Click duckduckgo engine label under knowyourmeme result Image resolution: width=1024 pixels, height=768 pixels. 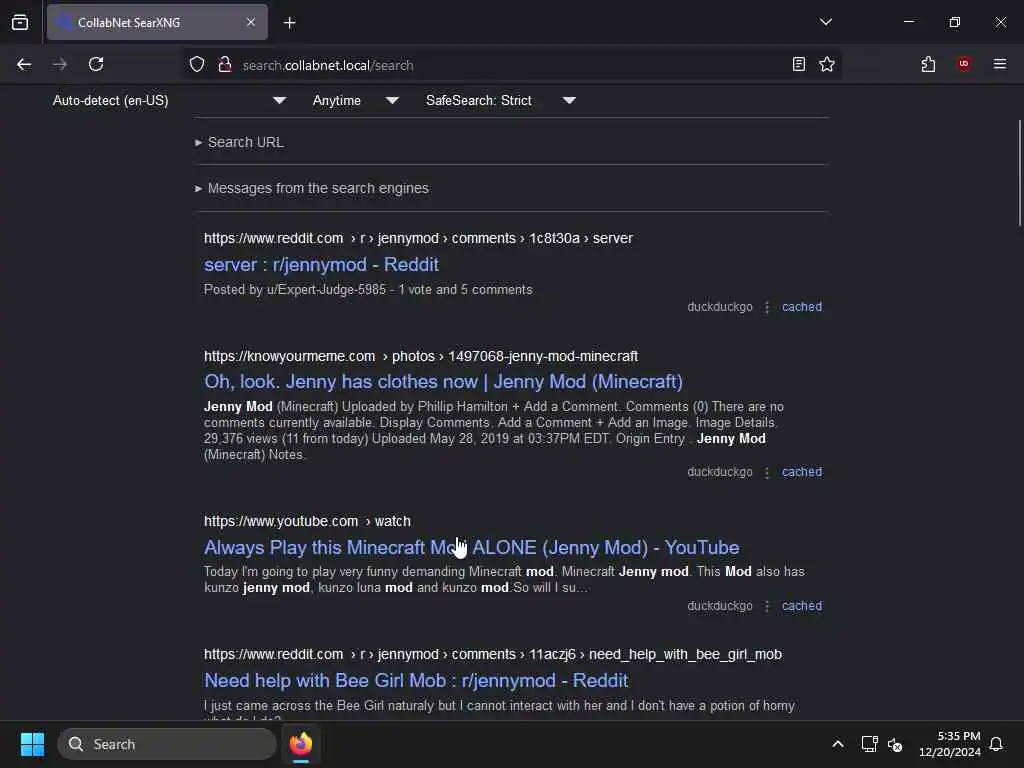point(720,472)
